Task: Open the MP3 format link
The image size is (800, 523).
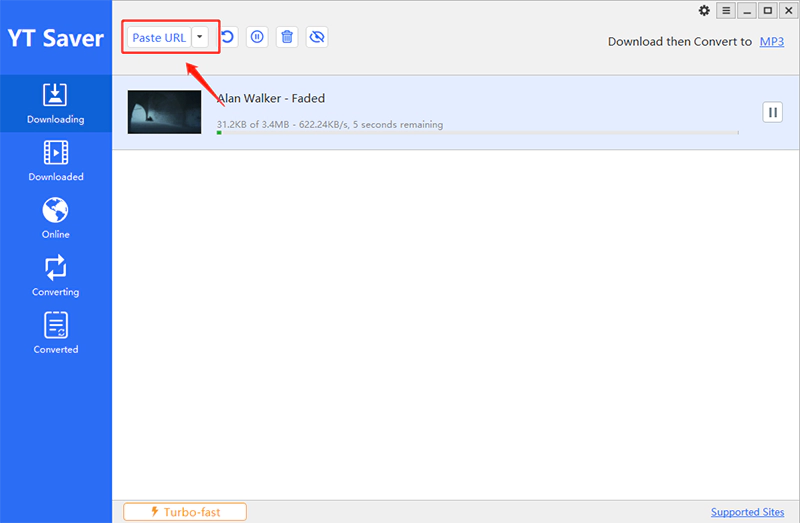Action: click(x=771, y=41)
